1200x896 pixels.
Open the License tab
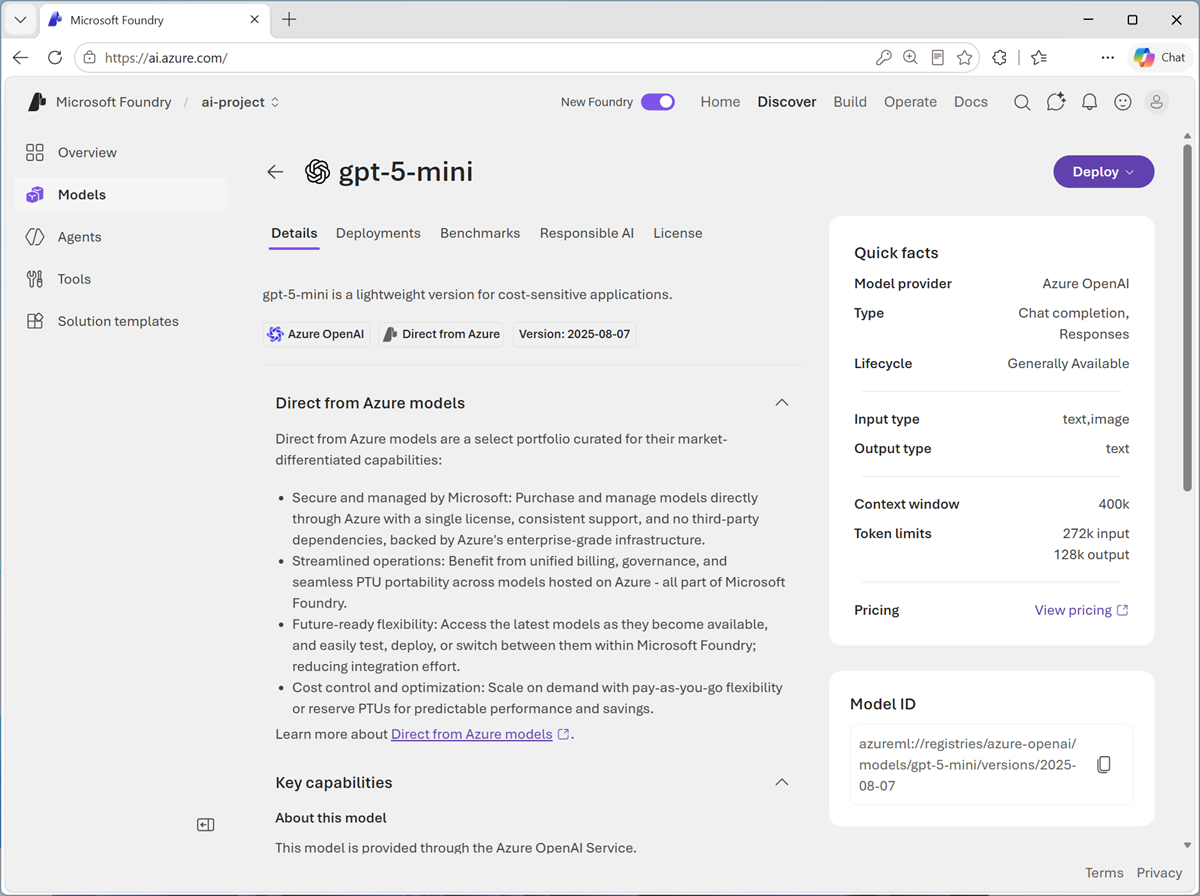678,233
